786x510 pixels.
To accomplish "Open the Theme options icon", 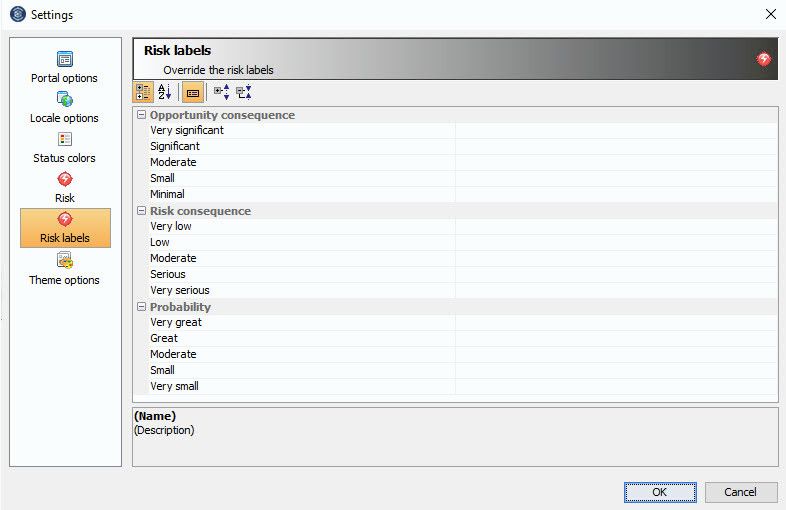I will coord(65,260).
